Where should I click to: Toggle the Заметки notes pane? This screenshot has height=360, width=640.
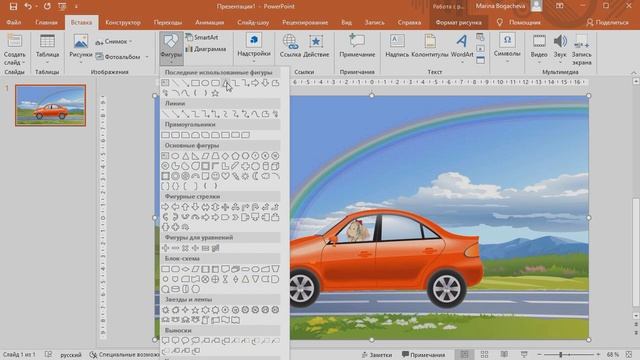click(376, 355)
